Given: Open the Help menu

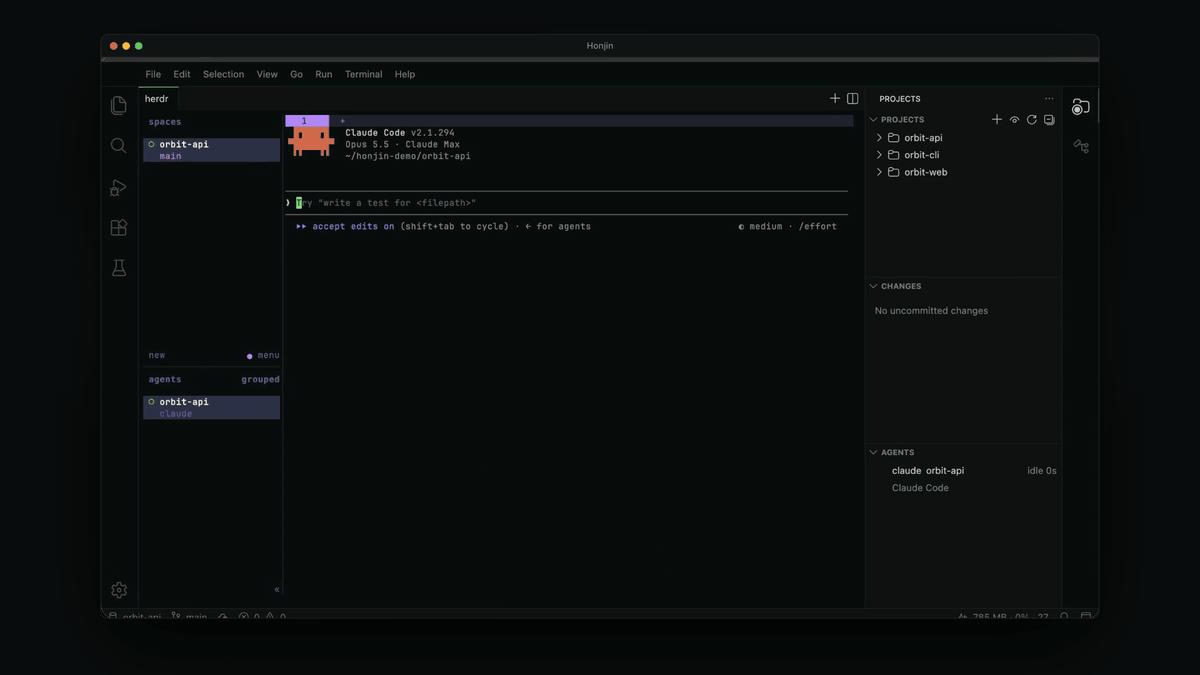Looking at the screenshot, I should pos(405,74).
